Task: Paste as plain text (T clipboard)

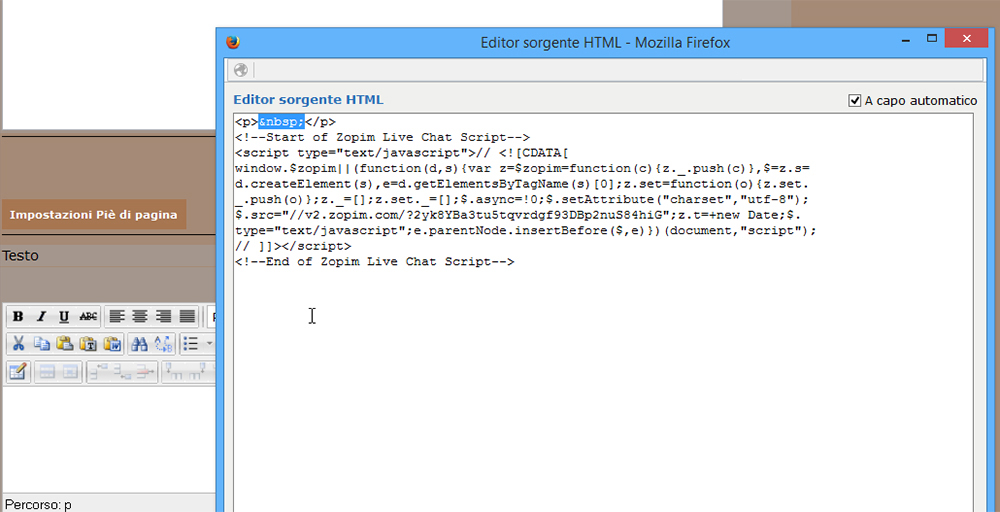Action: pos(88,344)
